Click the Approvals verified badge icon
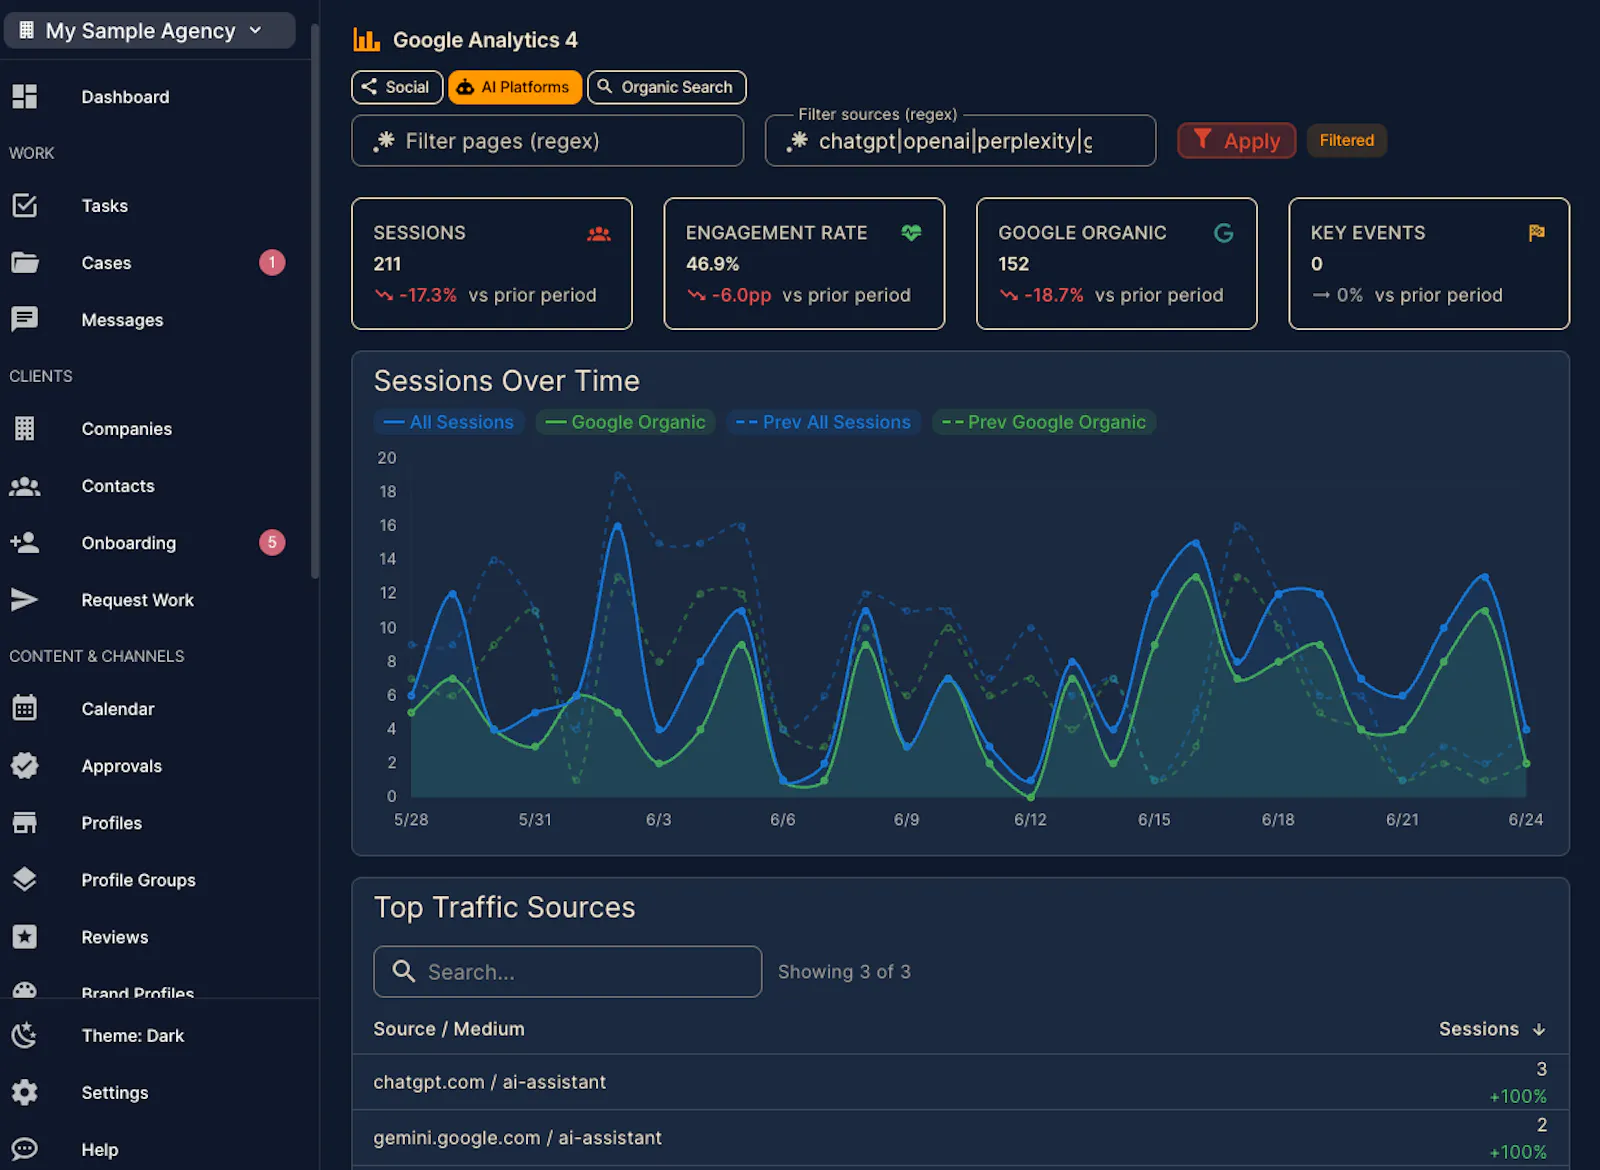Screen dimensions: 1600x1170 [x=24, y=765]
